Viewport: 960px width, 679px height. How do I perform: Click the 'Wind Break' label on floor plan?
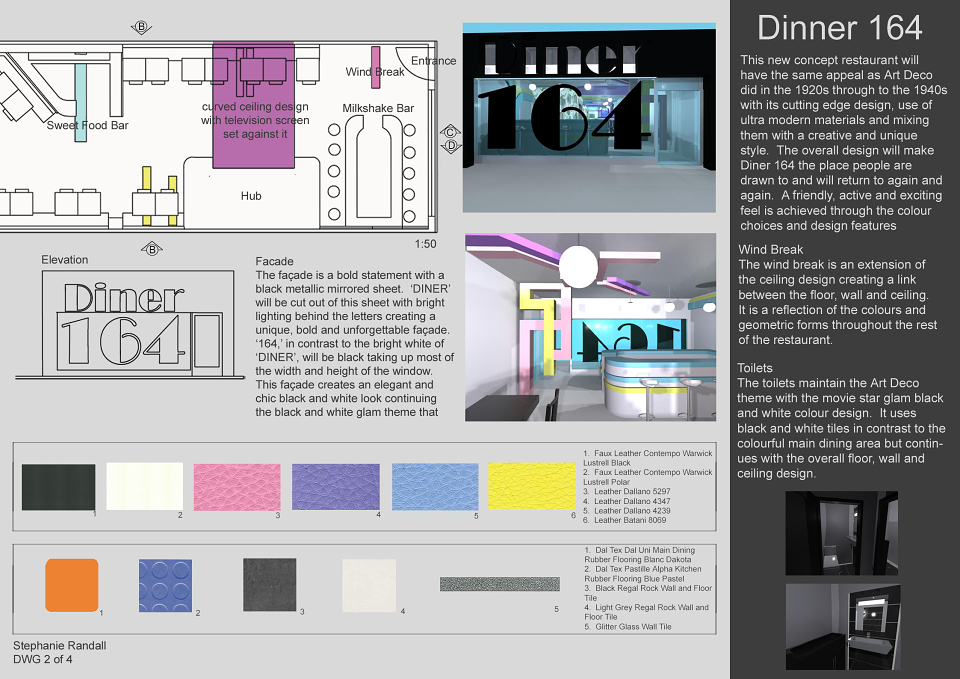375,72
